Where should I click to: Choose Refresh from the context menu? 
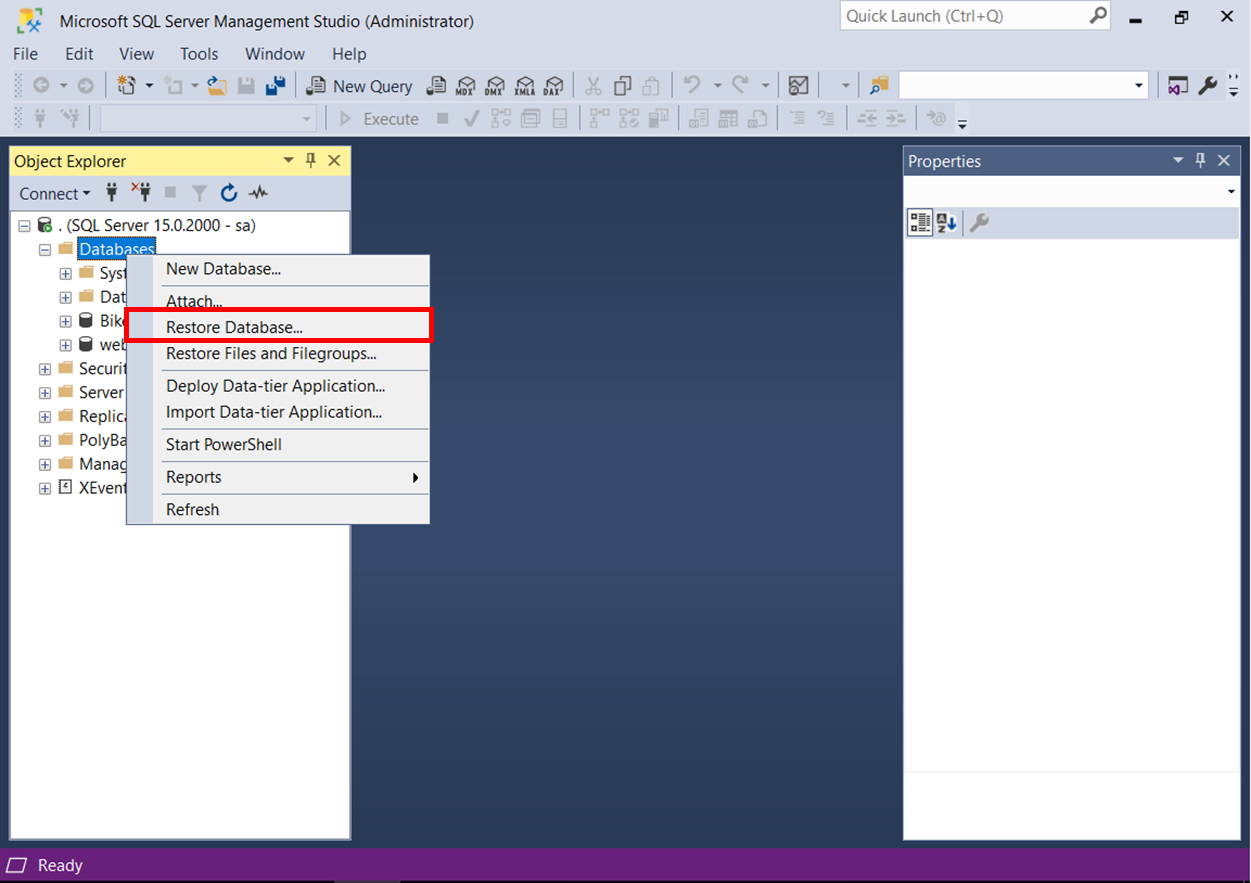(278, 509)
